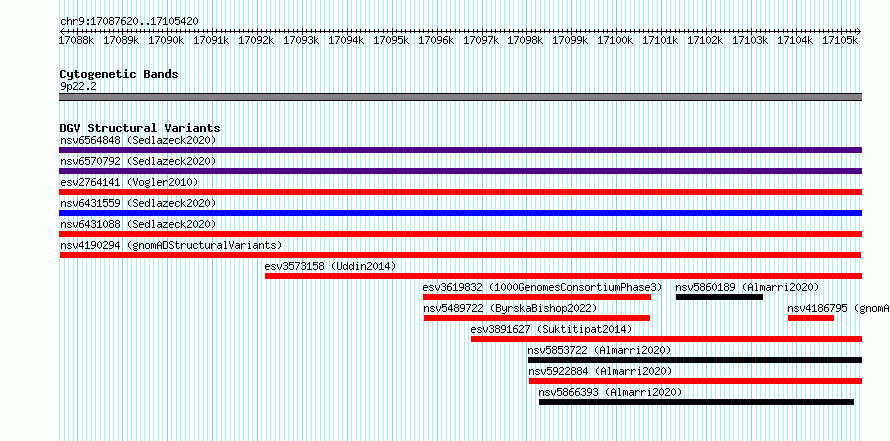Open esv3619832 (1000GenomesConsortiumPhase3) label

tap(543, 287)
